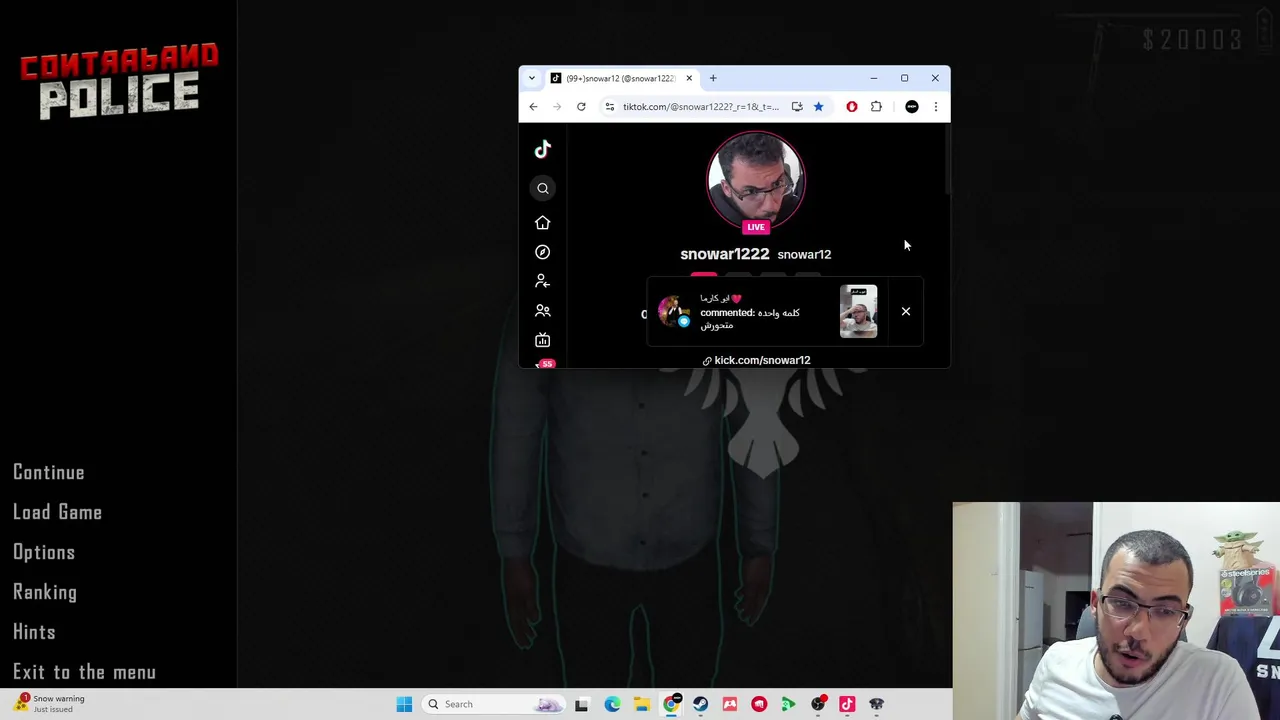Open red fist app icon on taskbar
Screen dimensions: 1280x720
(x=759, y=704)
